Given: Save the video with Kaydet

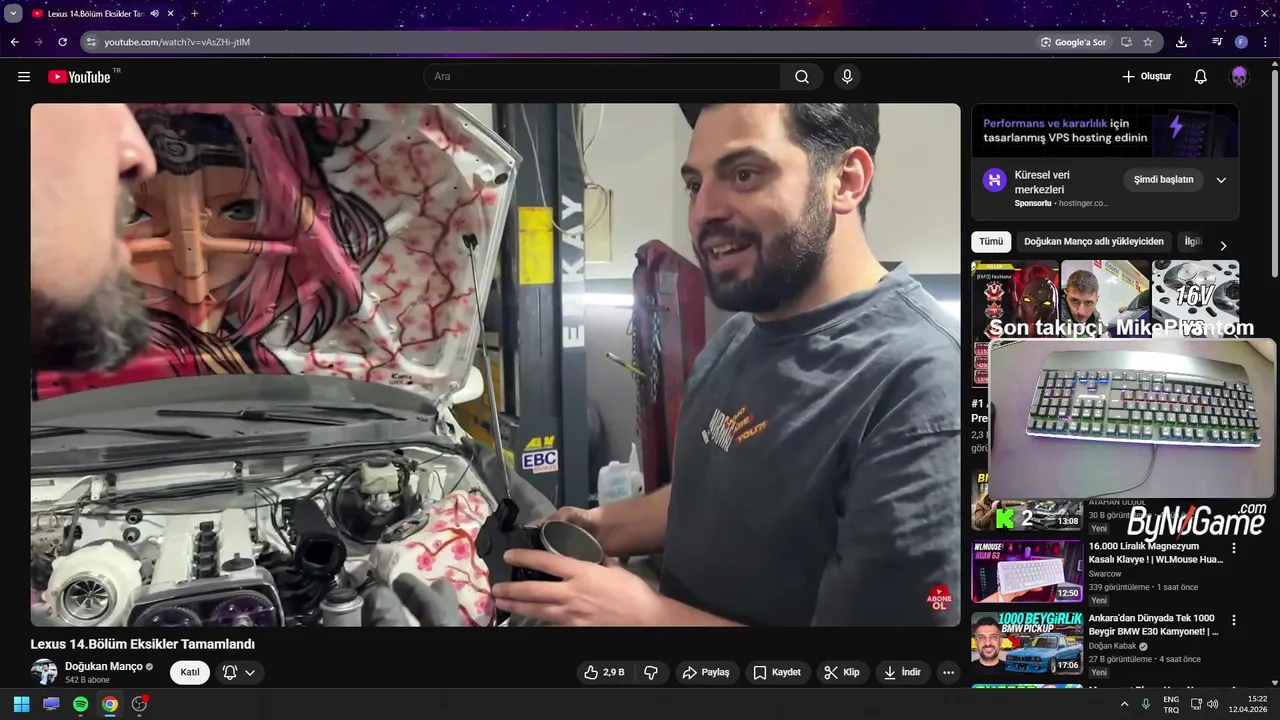Looking at the screenshot, I should point(777,672).
